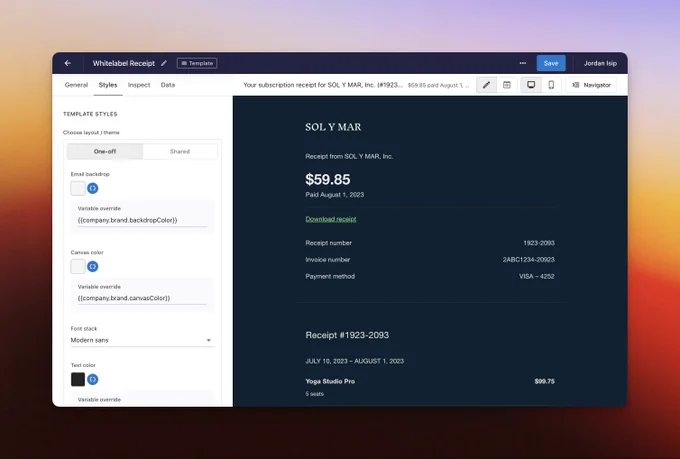This screenshot has height=459, width=680.
Task: Switch to mobile preview icon
Action: 551,85
